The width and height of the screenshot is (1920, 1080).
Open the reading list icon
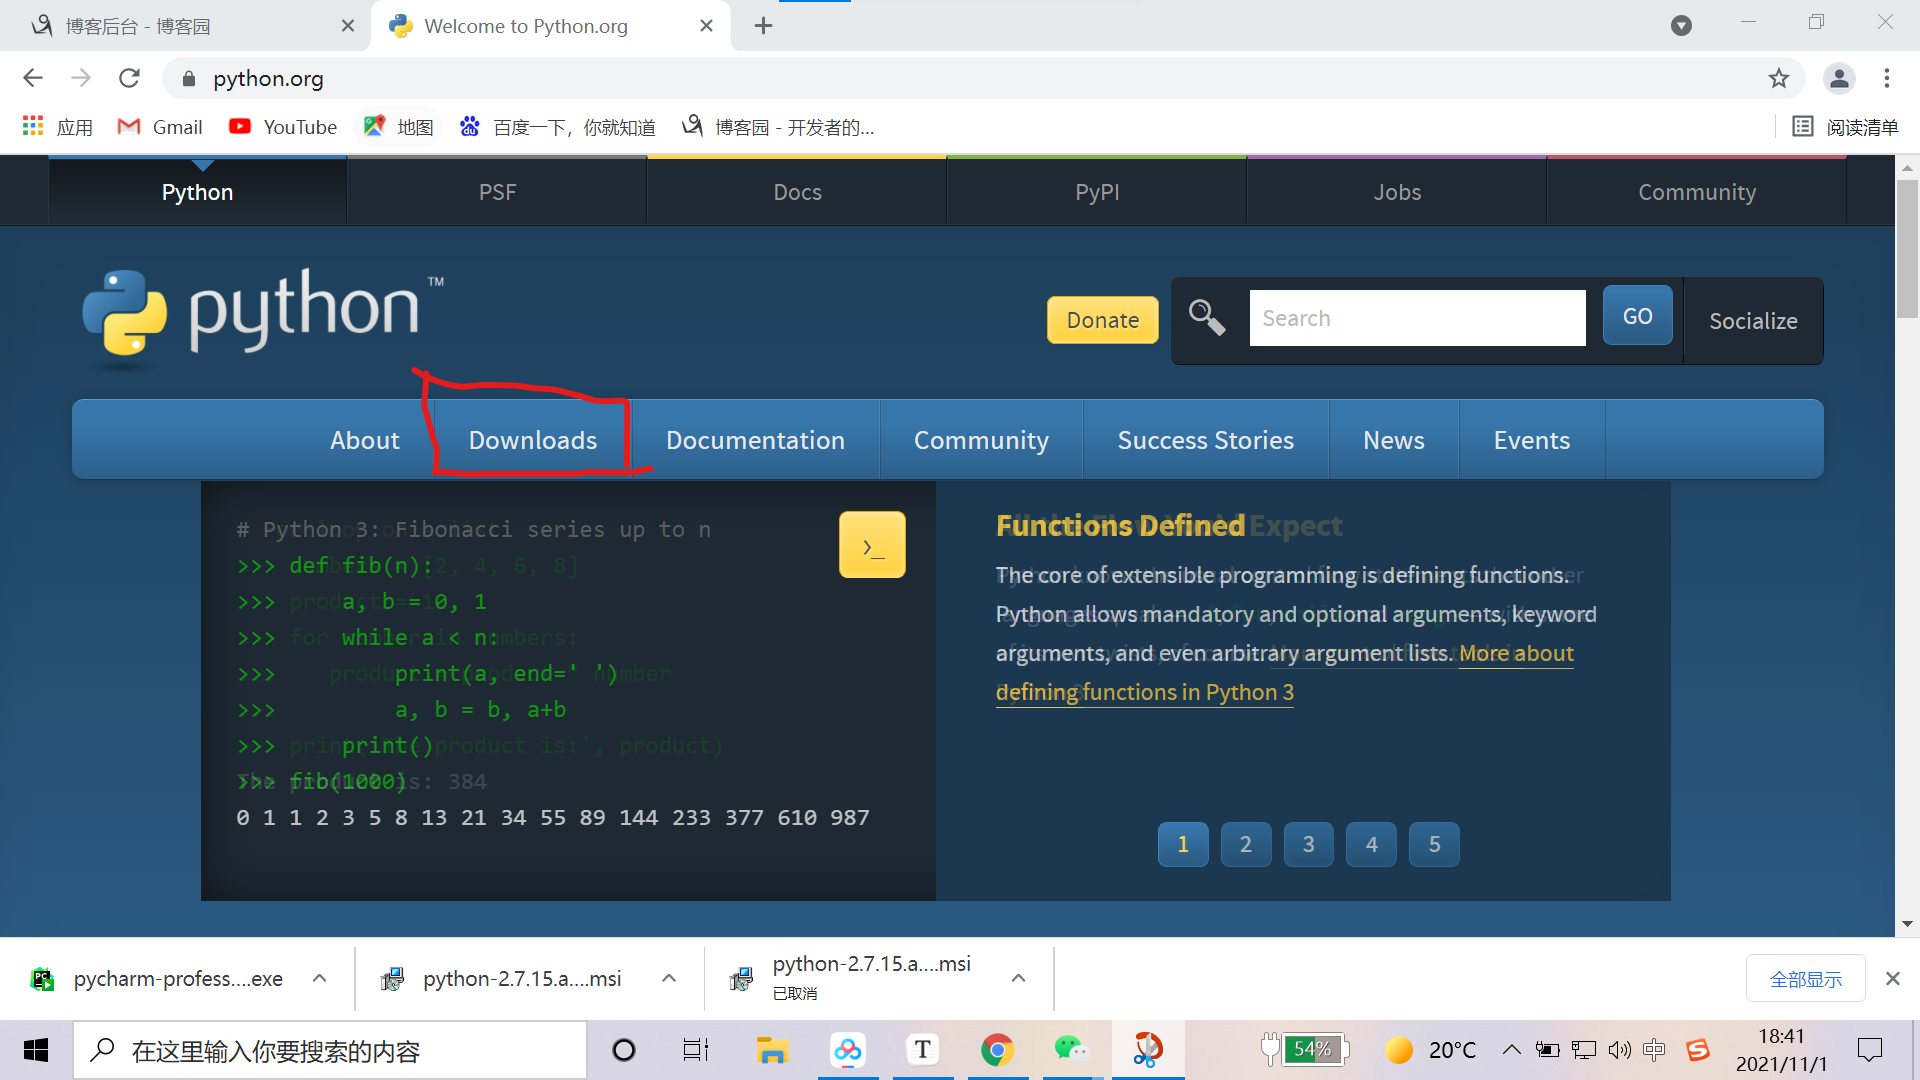(x=1802, y=127)
